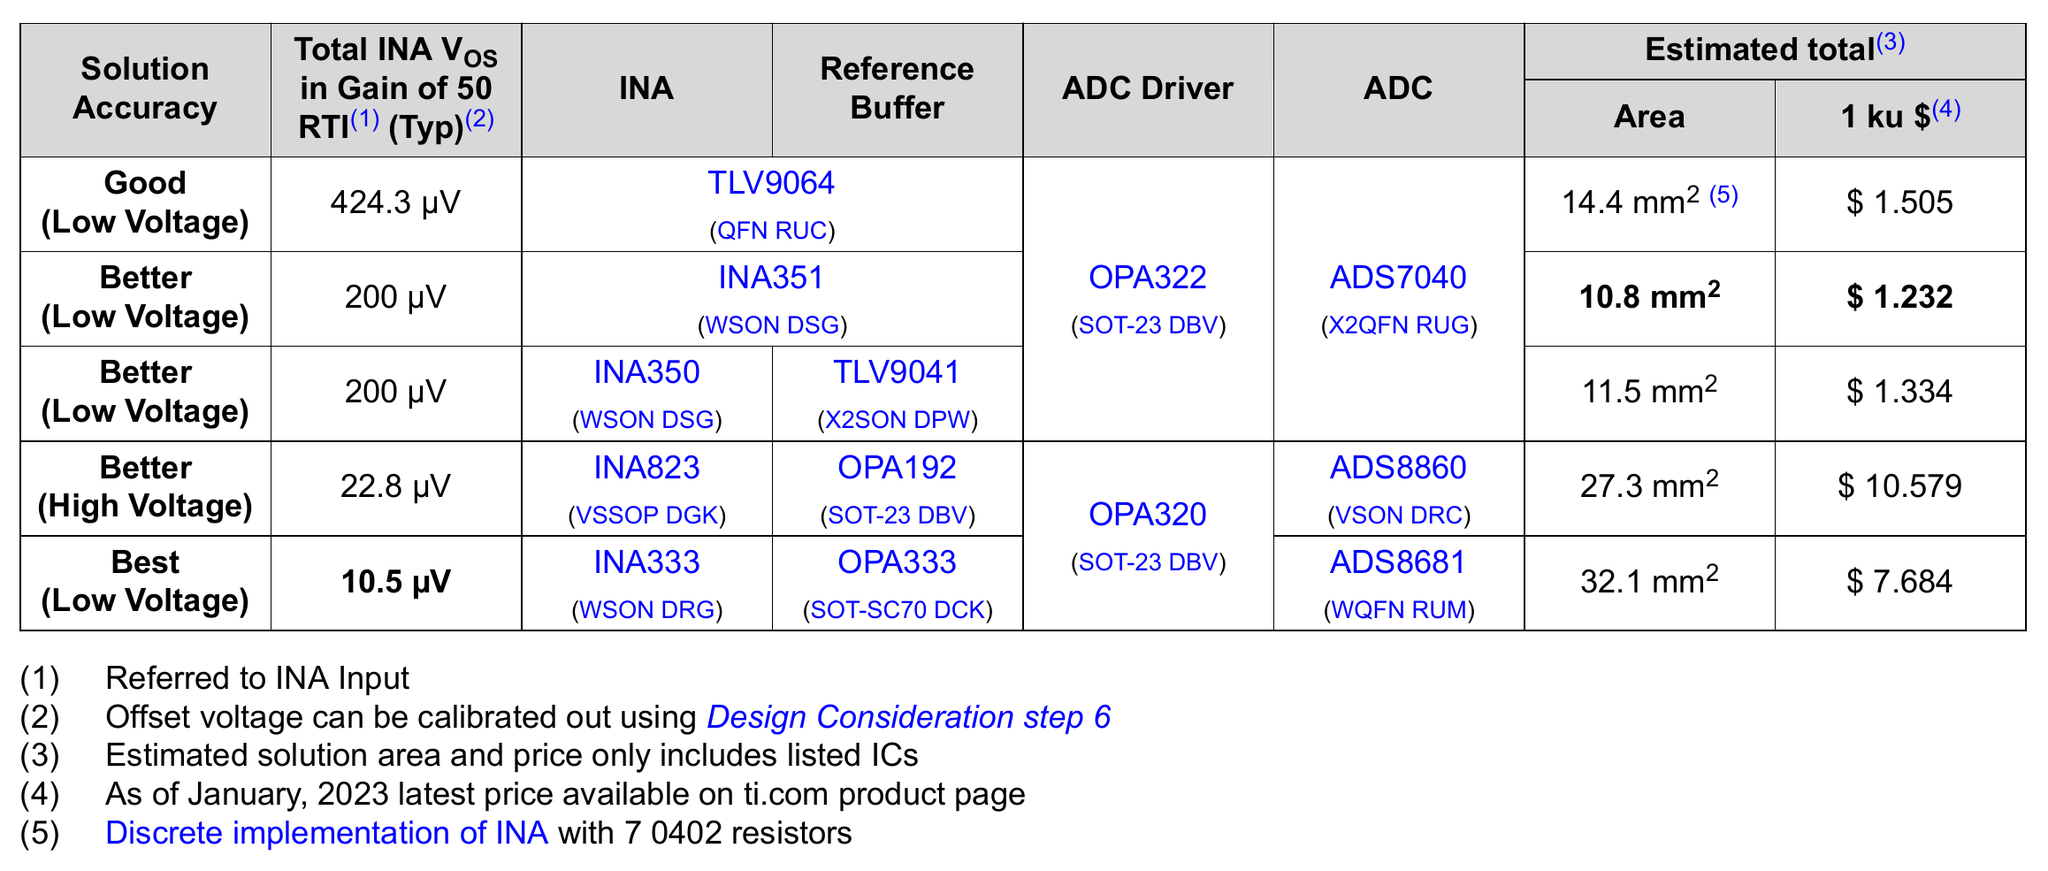Click the TLV9041 reference buffer link

coord(896,372)
